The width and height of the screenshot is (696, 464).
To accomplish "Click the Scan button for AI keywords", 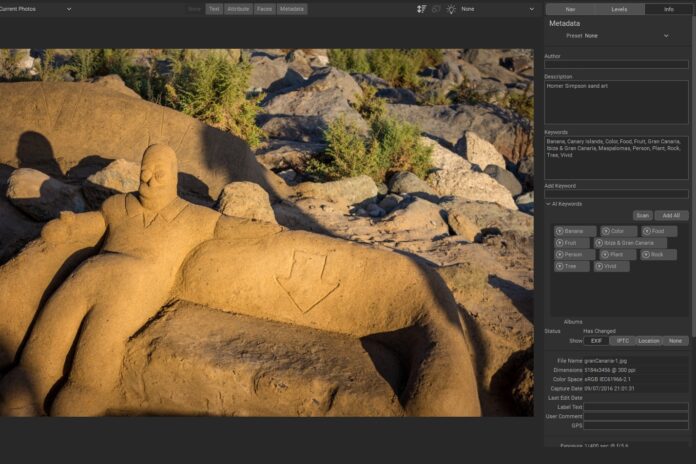I will point(643,216).
